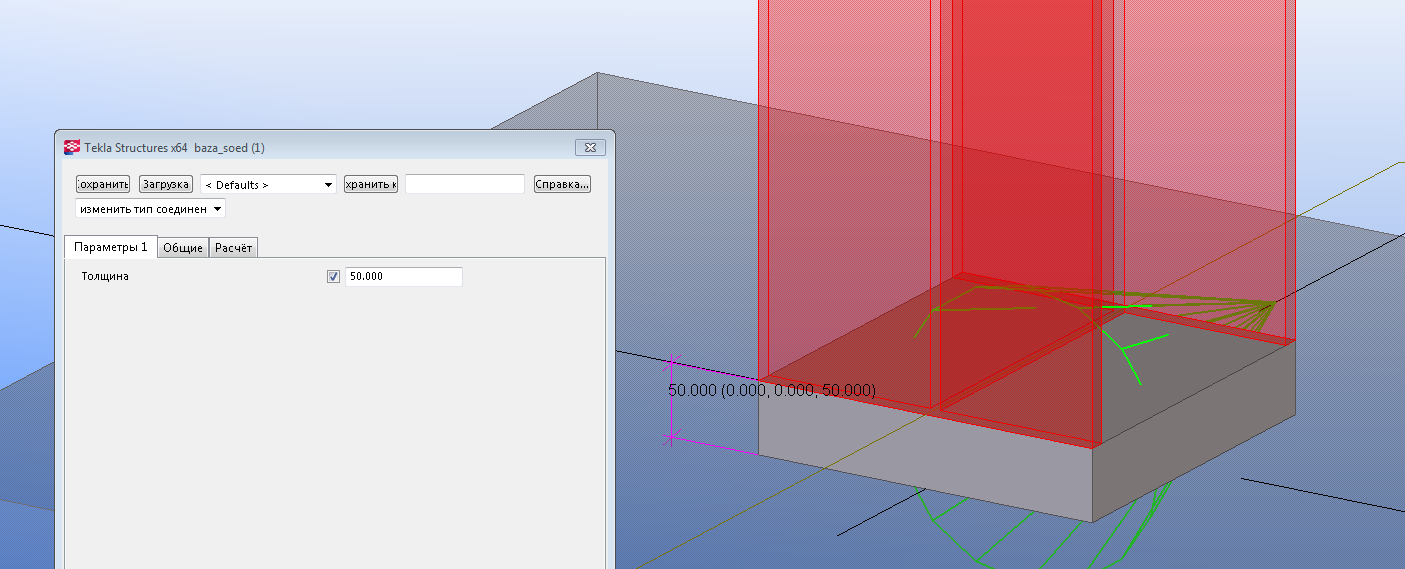The width and height of the screenshot is (1405, 569).
Task: Expand the изменить тип соединения dropdown
Action: pos(151,209)
